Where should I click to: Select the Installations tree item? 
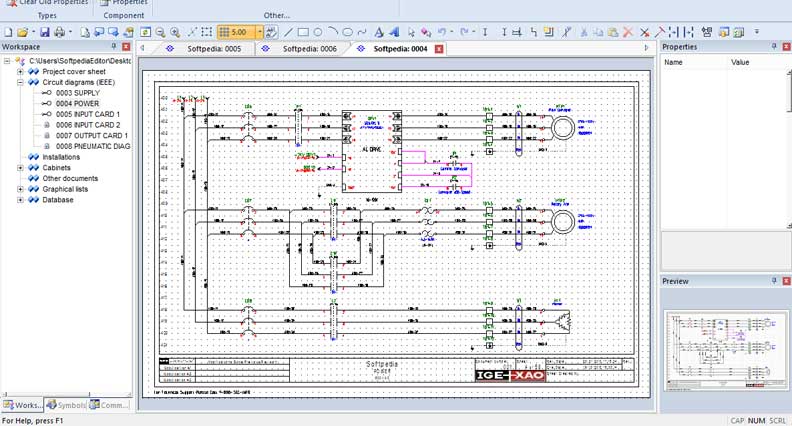pos(61,157)
